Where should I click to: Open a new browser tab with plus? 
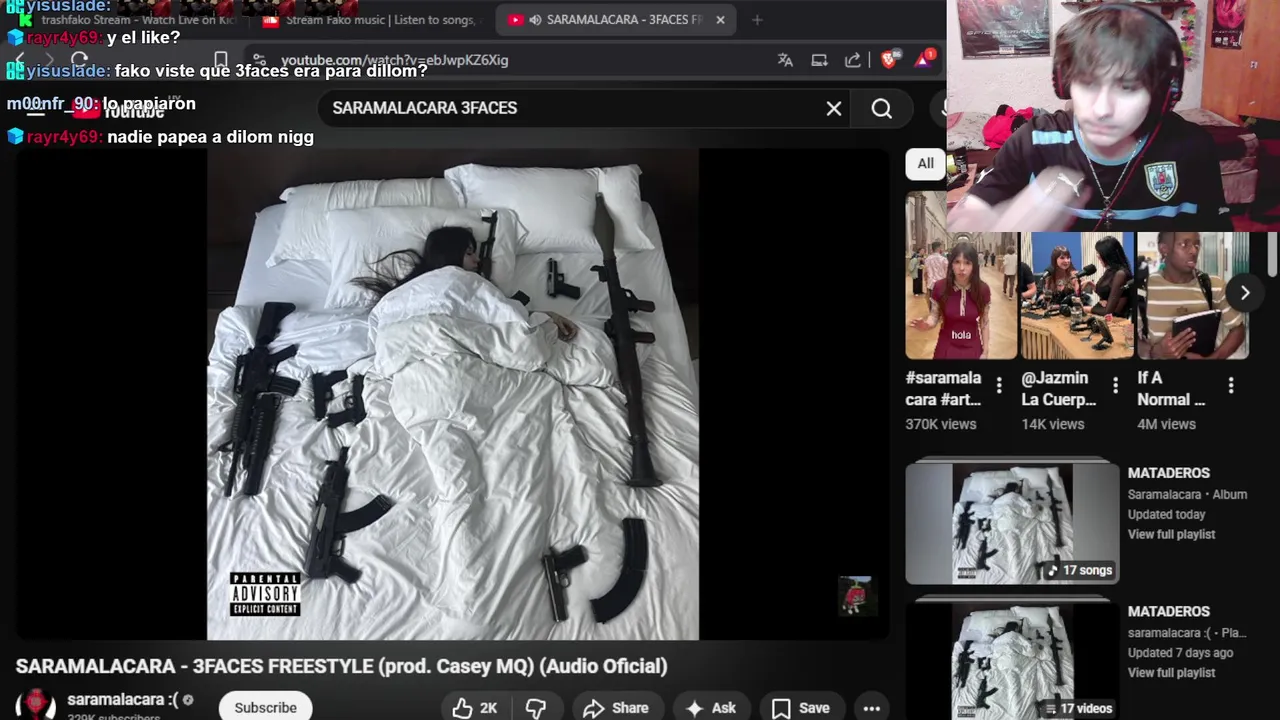[757, 20]
